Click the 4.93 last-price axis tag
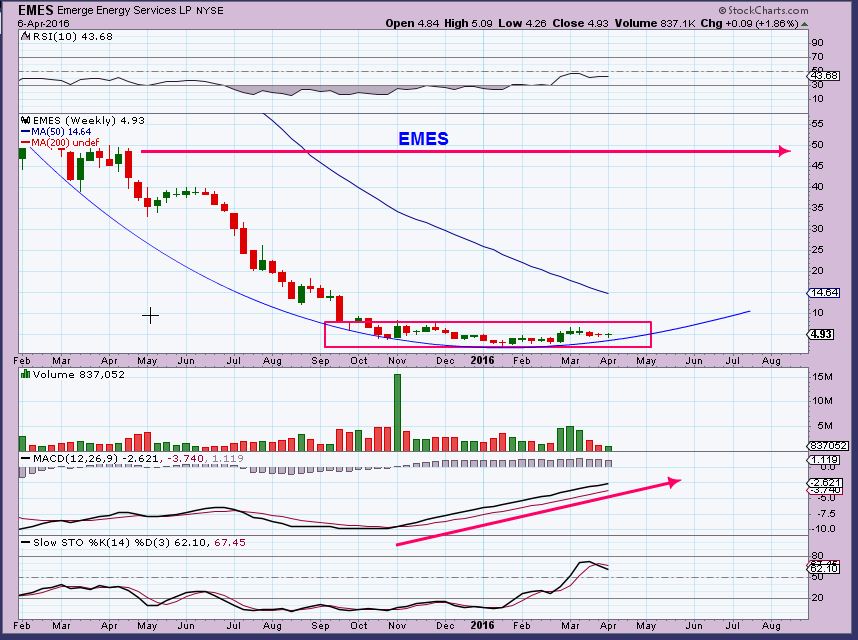 pyautogui.click(x=821, y=334)
